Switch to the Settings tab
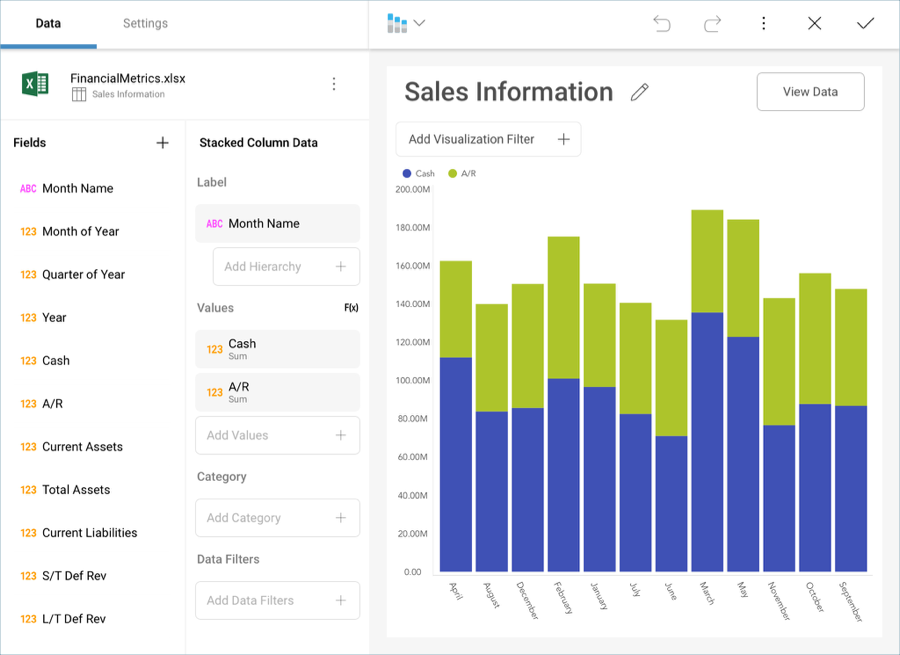This screenshot has width=900, height=655. (145, 23)
